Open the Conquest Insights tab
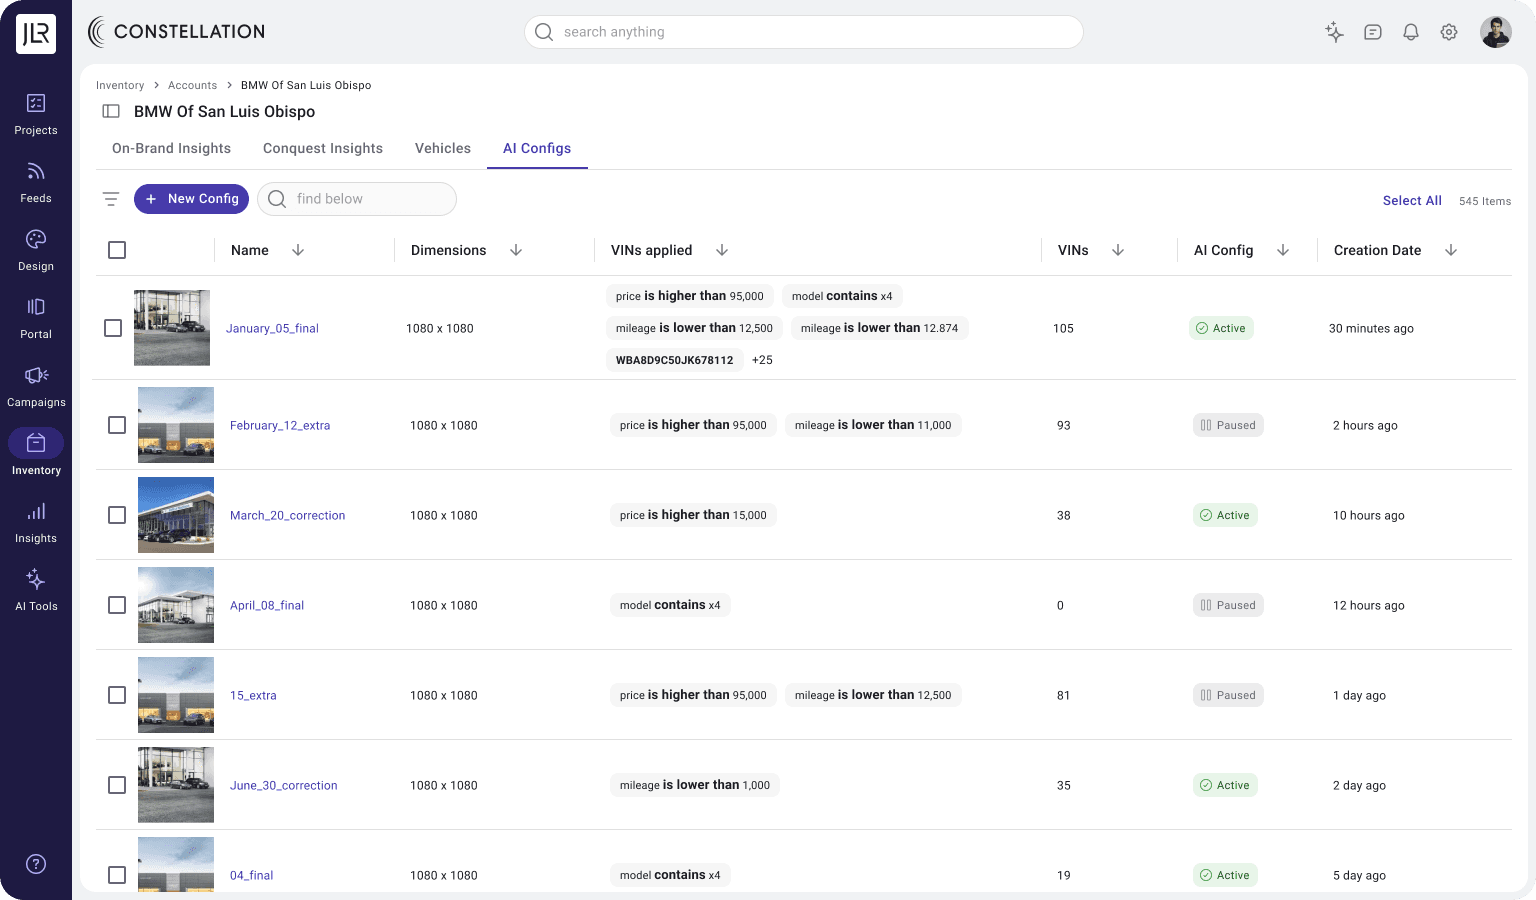This screenshot has width=1536, height=900. point(322,148)
